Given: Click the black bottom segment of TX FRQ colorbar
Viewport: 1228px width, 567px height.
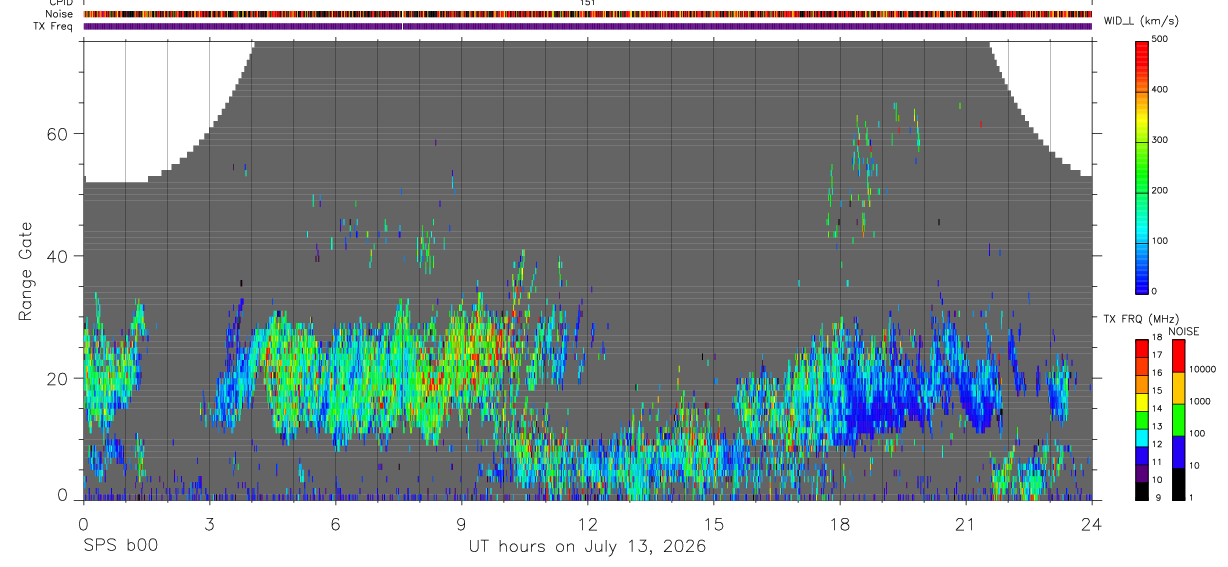Looking at the screenshot, I should [x=1142, y=492].
